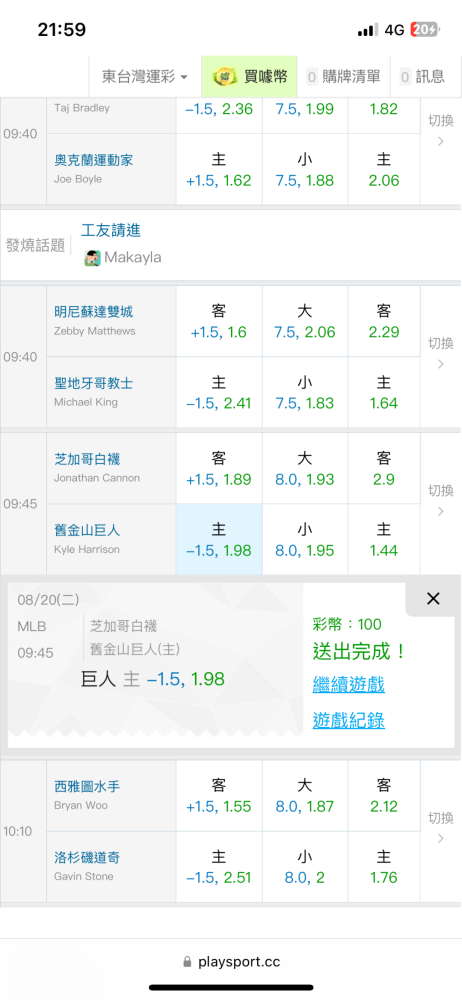Select 1.82 moneyline in Taj Bradley row
The image size is (462, 1000).
point(384,115)
